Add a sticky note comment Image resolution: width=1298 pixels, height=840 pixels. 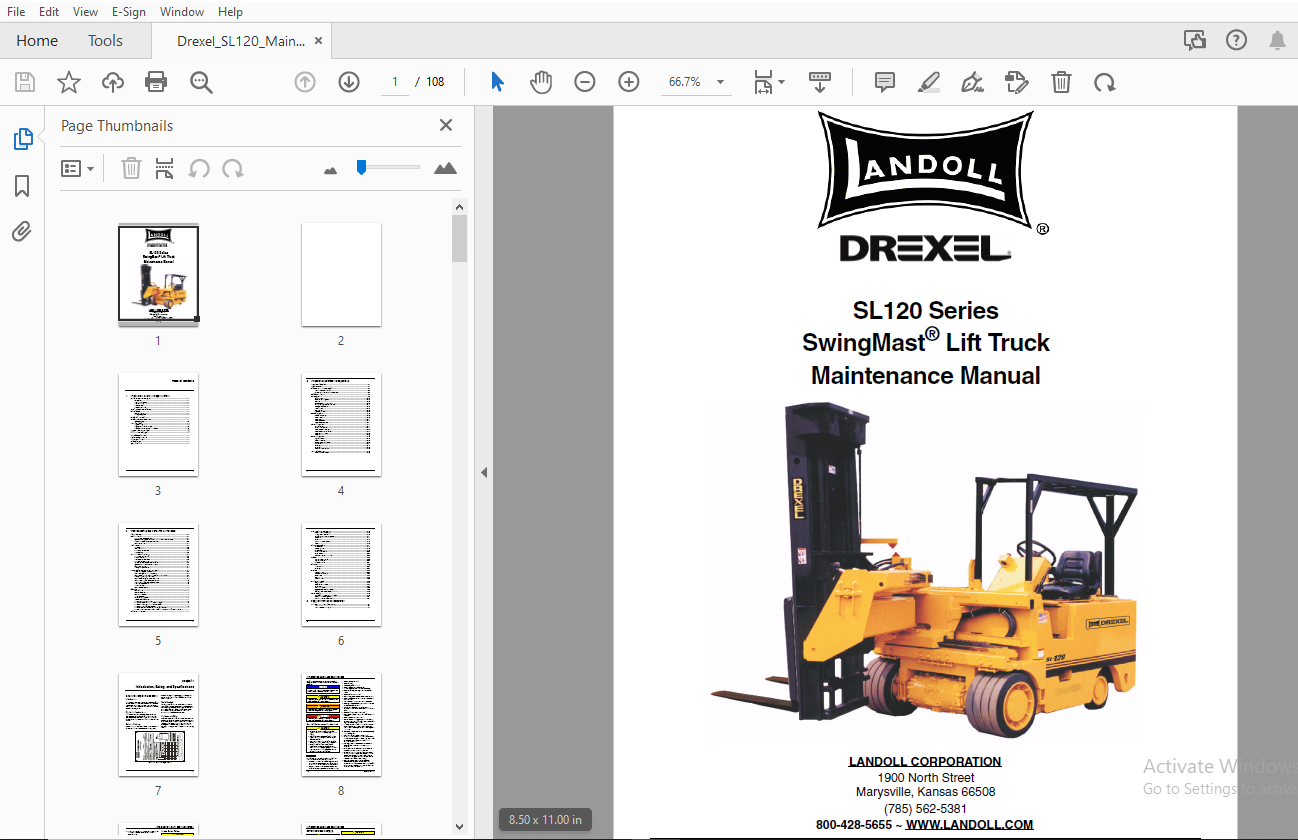(885, 82)
